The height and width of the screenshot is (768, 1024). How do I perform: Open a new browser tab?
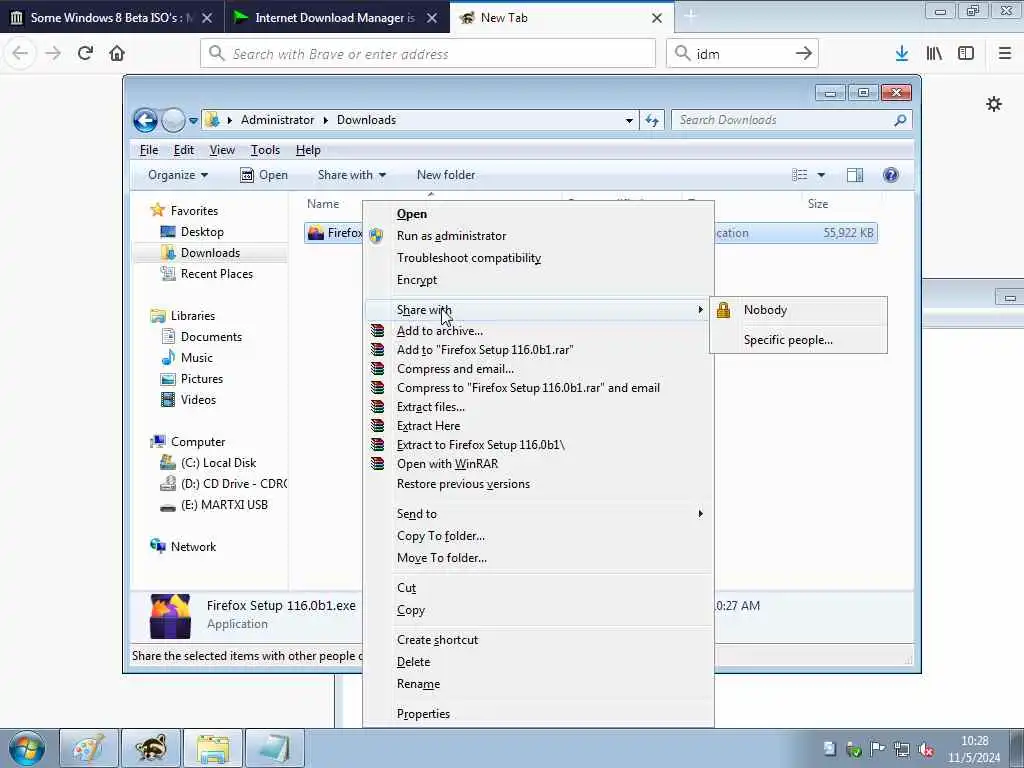pyautogui.click(x=691, y=17)
